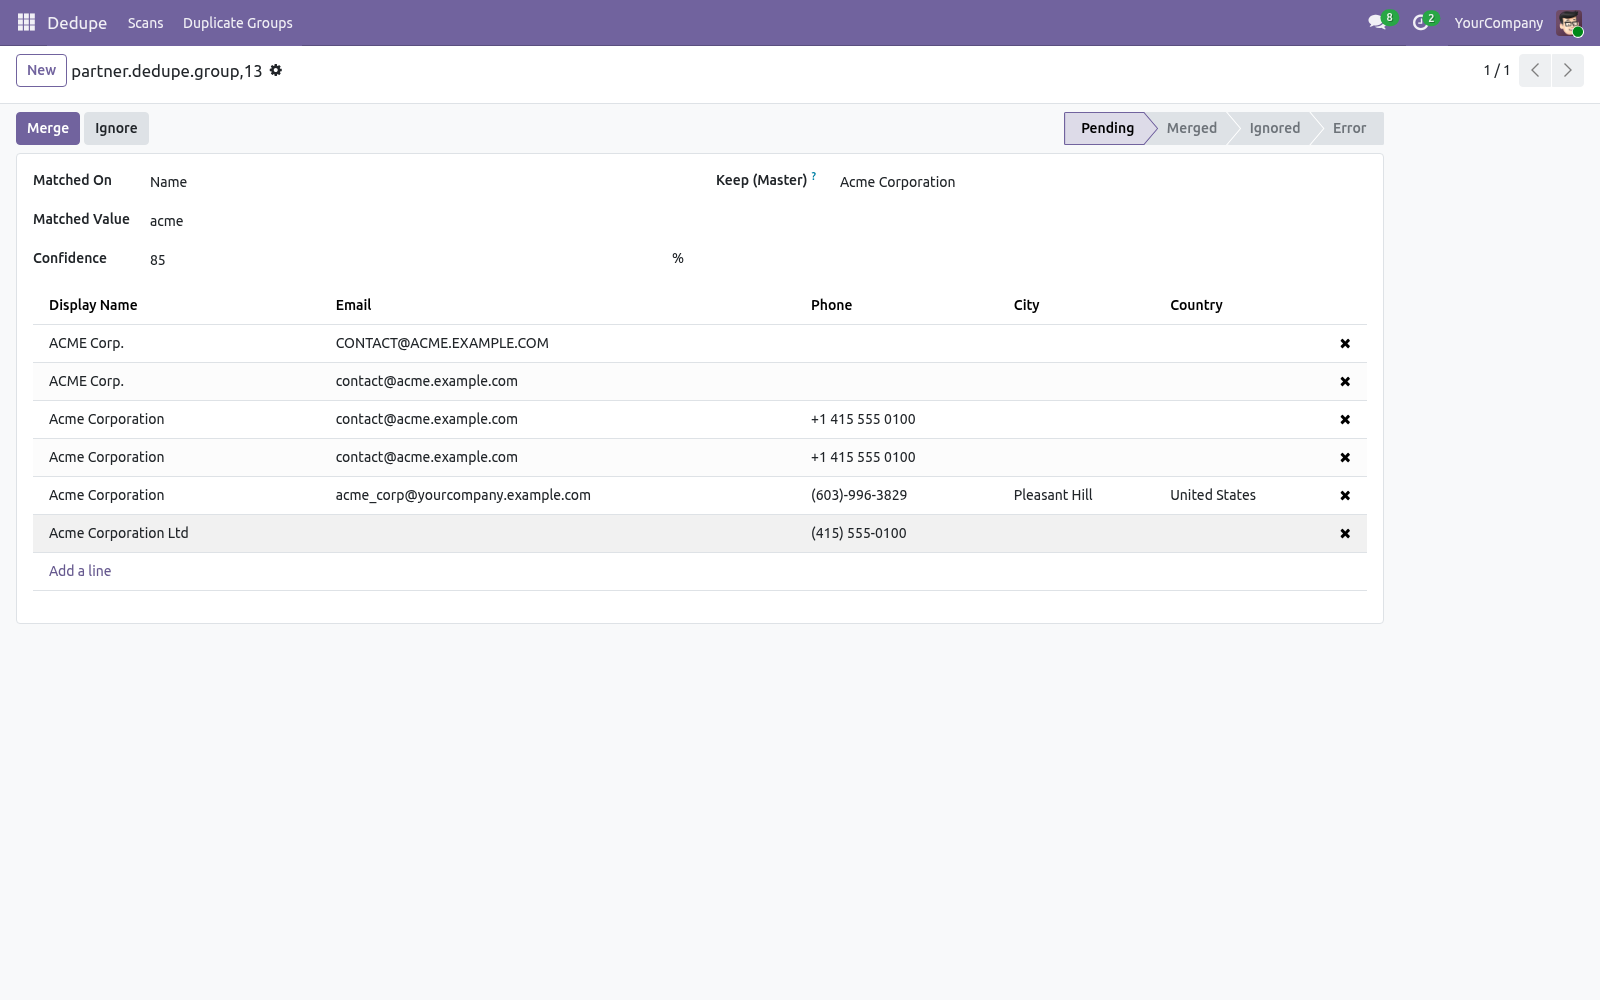
Task: Open Keep (Master) field with Acme Corporation
Action: pos(1101,181)
